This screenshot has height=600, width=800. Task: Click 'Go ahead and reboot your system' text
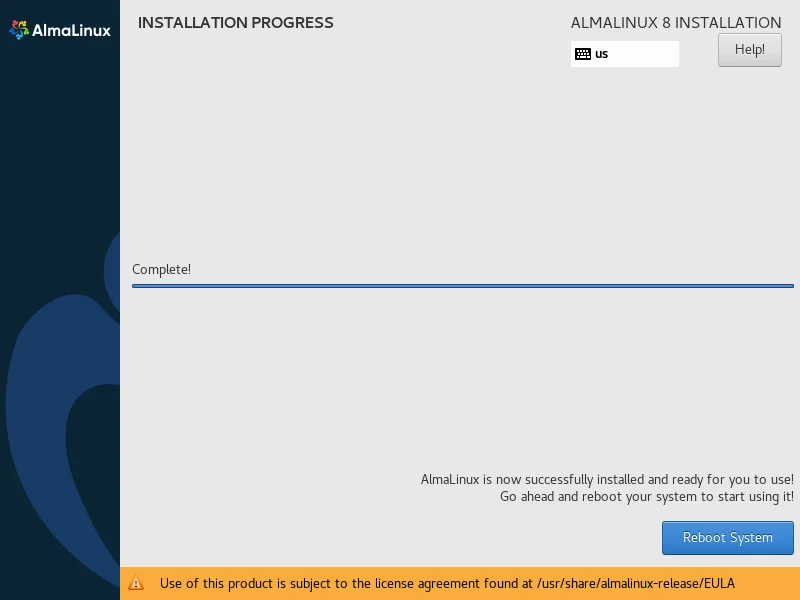647,496
